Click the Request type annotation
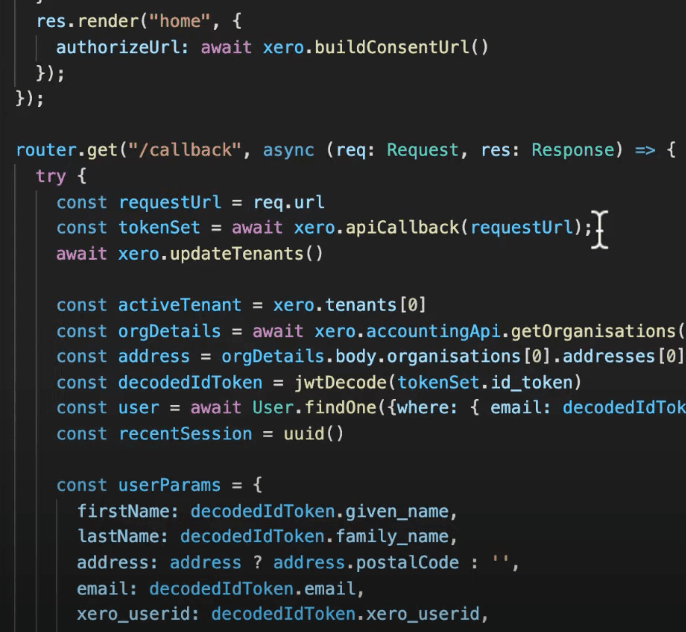Viewport: 686px width, 632px height. (423, 150)
